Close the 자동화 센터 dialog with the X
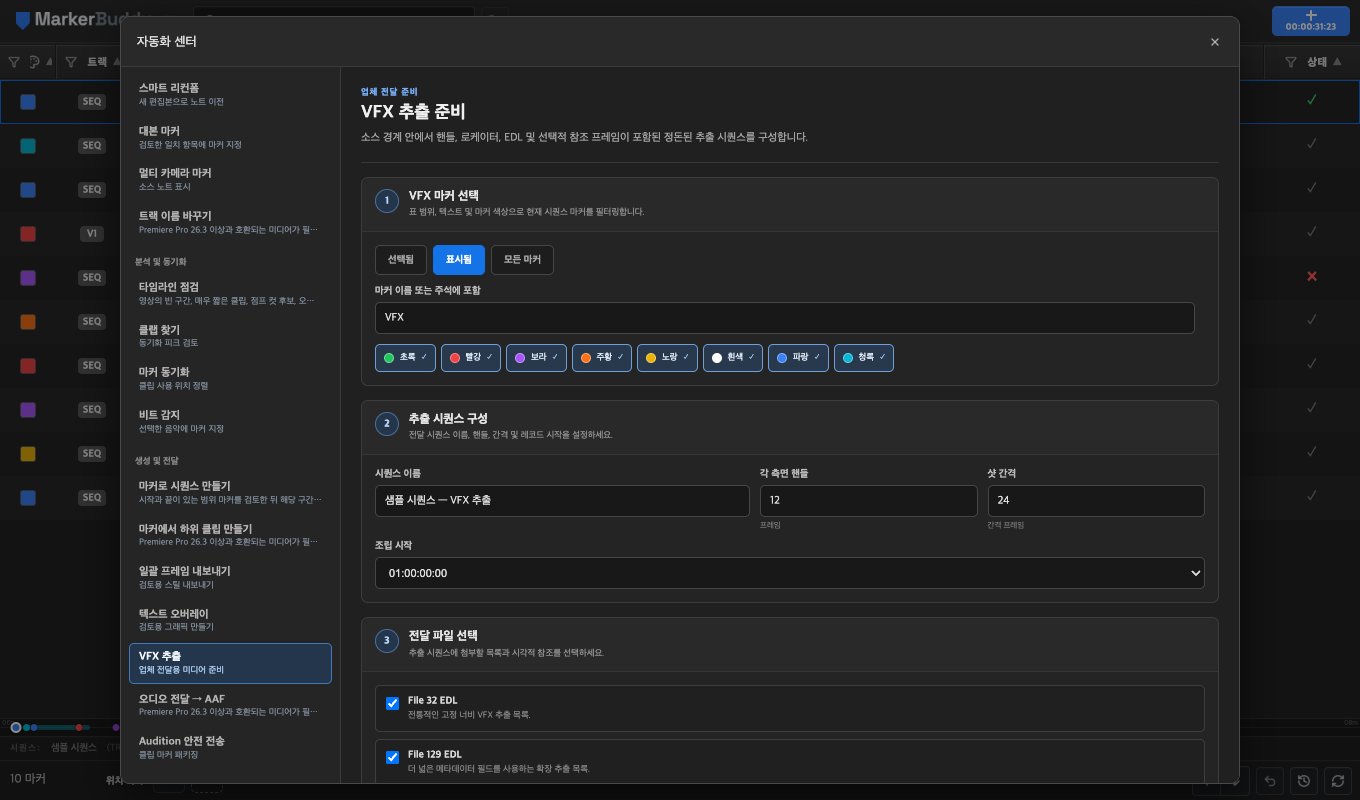The width and height of the screenshot is (1360, 800). coord(1215,42)
